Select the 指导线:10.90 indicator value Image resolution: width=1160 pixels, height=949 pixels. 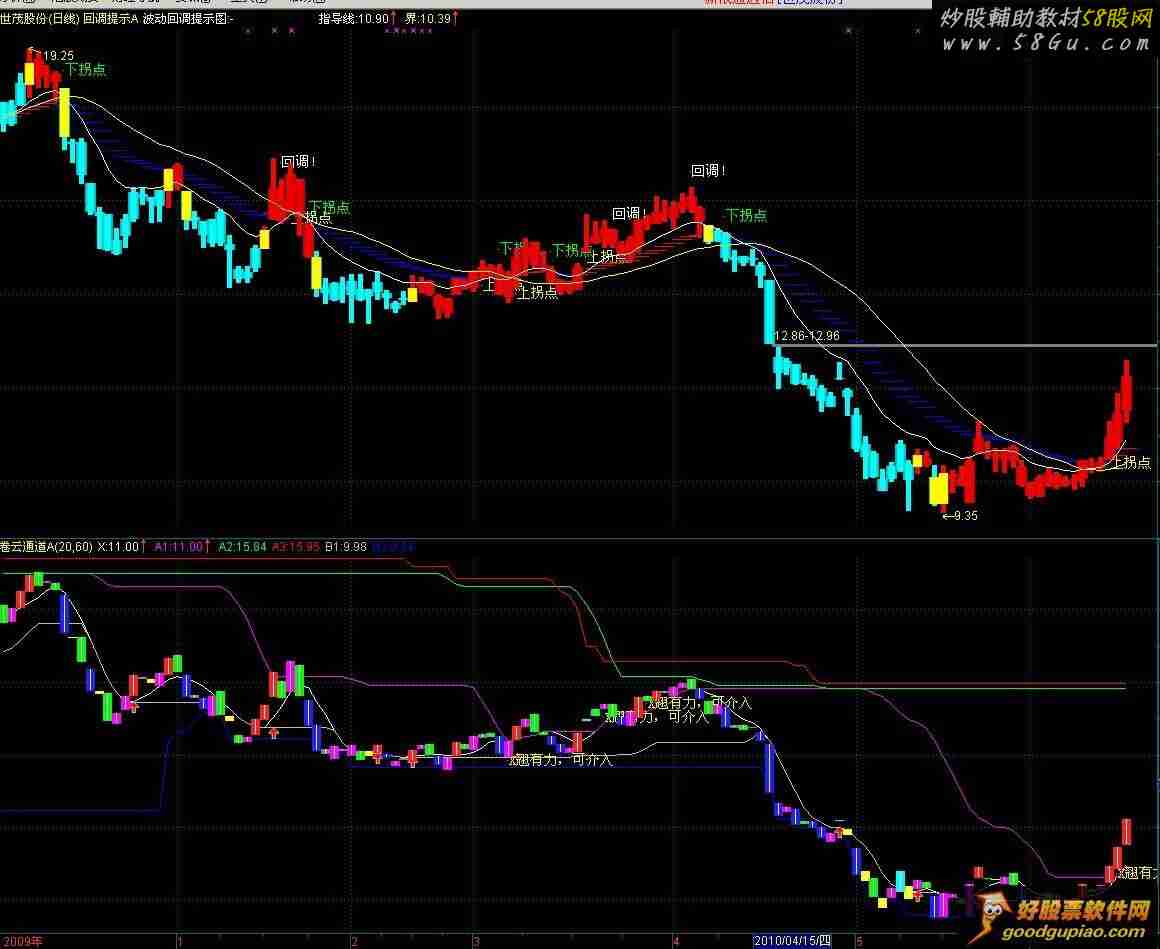click(353, 19)
